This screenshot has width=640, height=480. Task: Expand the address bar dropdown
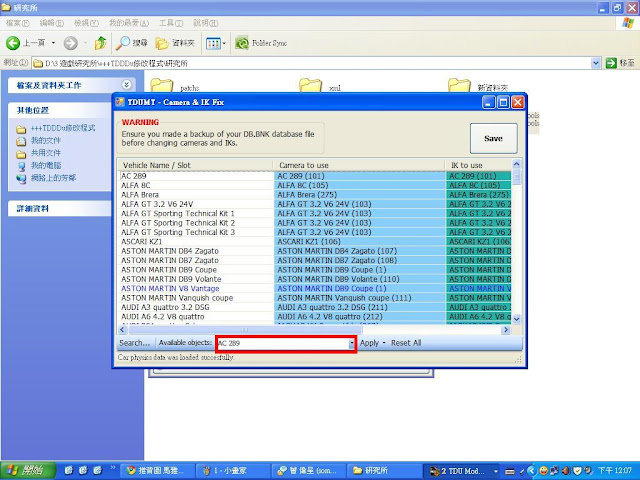coord(596,63)
